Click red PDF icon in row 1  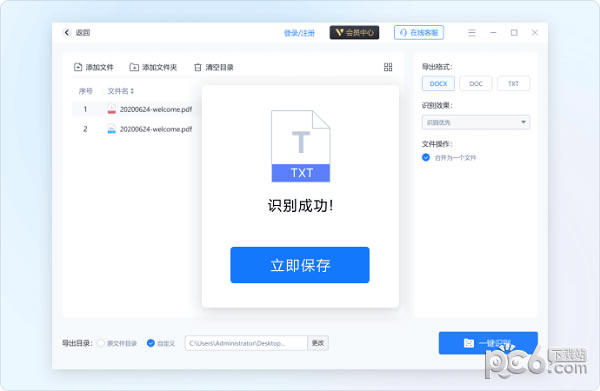(111, 109)
